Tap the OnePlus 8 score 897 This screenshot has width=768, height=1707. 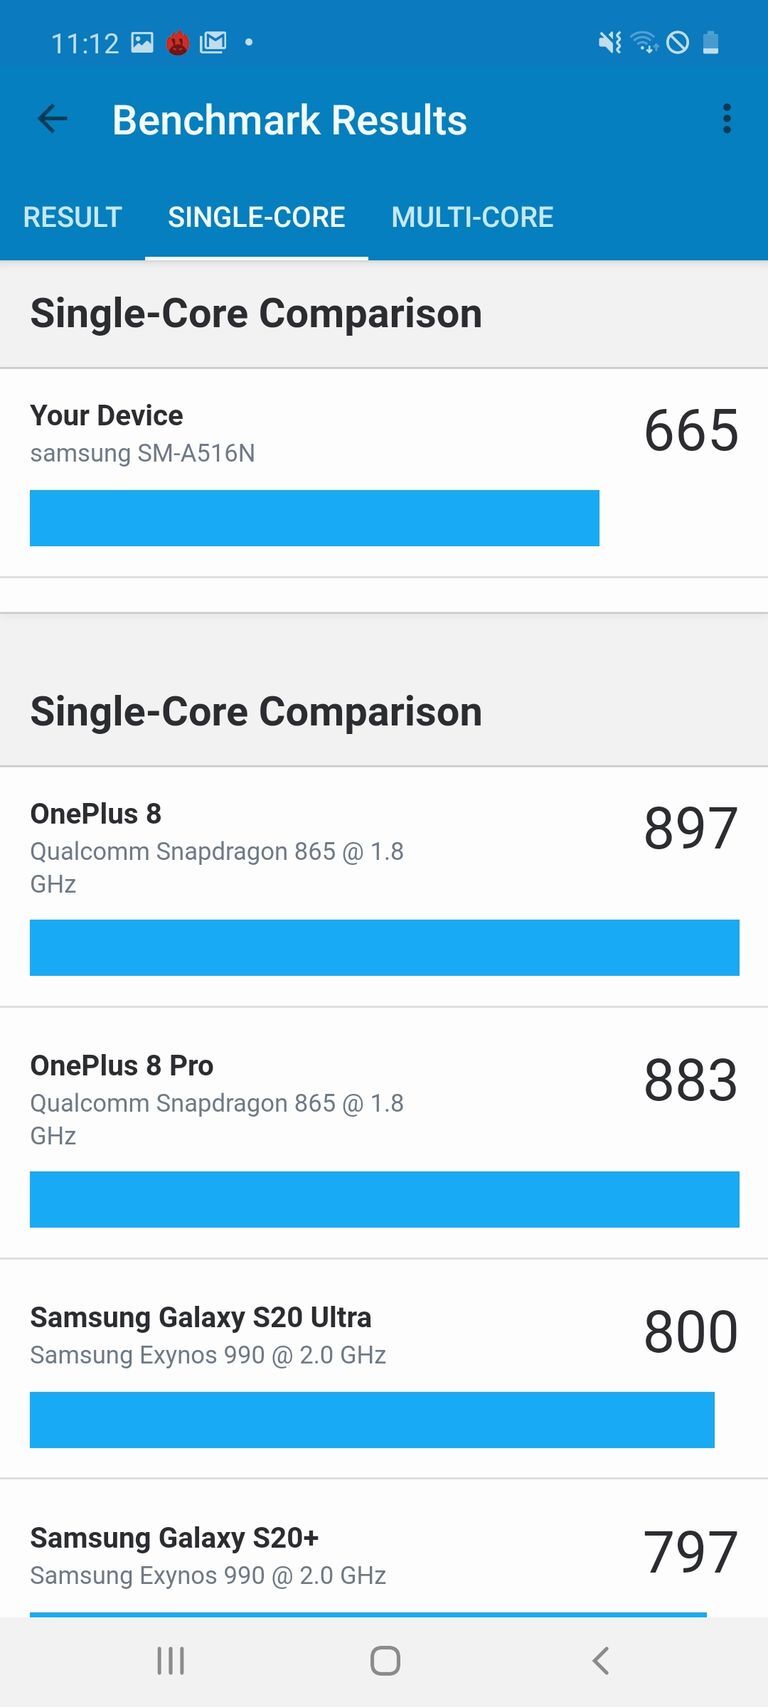[690, 829]
